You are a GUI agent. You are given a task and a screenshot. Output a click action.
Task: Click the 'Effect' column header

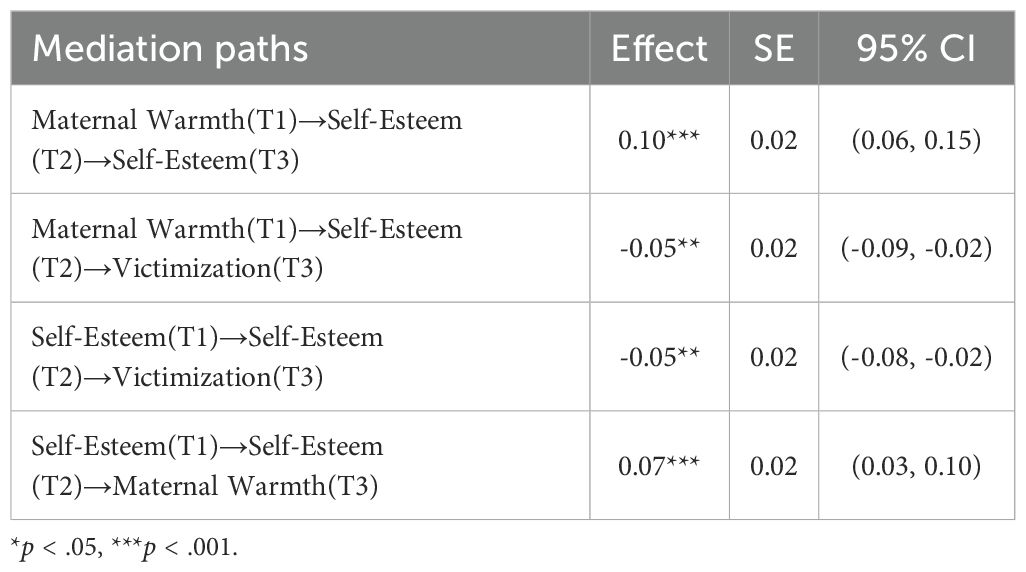point(661,49)
